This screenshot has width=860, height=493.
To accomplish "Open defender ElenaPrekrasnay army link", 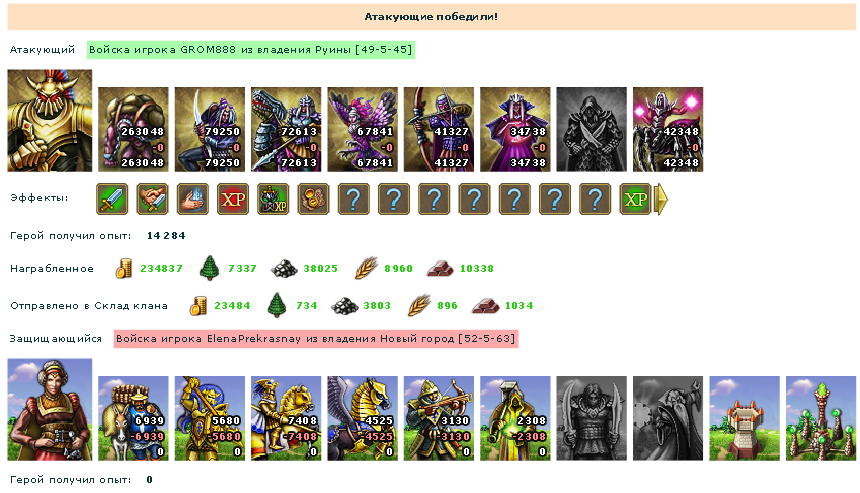I will point(316,339).
